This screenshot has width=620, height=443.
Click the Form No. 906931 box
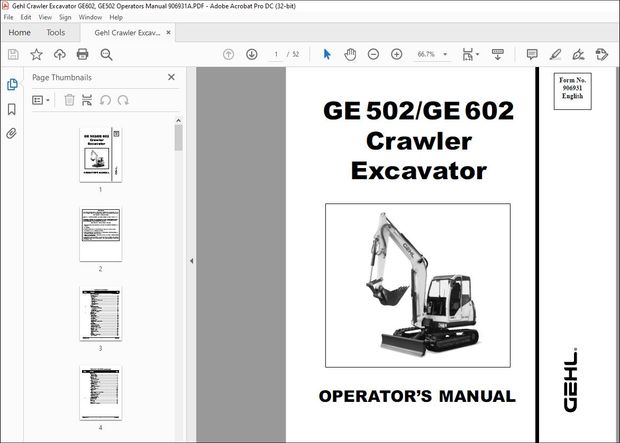(x=572, y=91)
